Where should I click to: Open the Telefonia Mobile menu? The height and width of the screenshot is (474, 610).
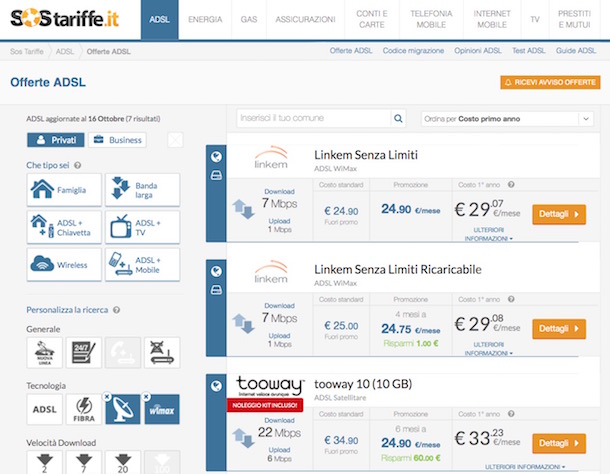pyautogui.click(x=431, y=19)
